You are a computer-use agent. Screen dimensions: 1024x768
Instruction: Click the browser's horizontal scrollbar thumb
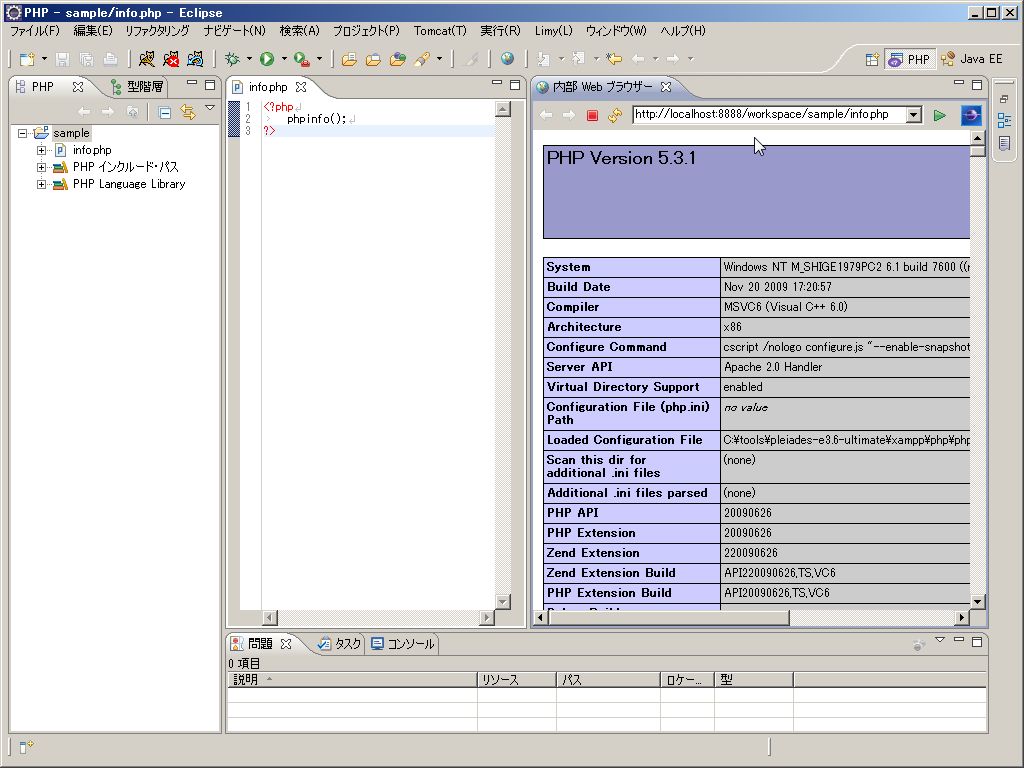669,617
